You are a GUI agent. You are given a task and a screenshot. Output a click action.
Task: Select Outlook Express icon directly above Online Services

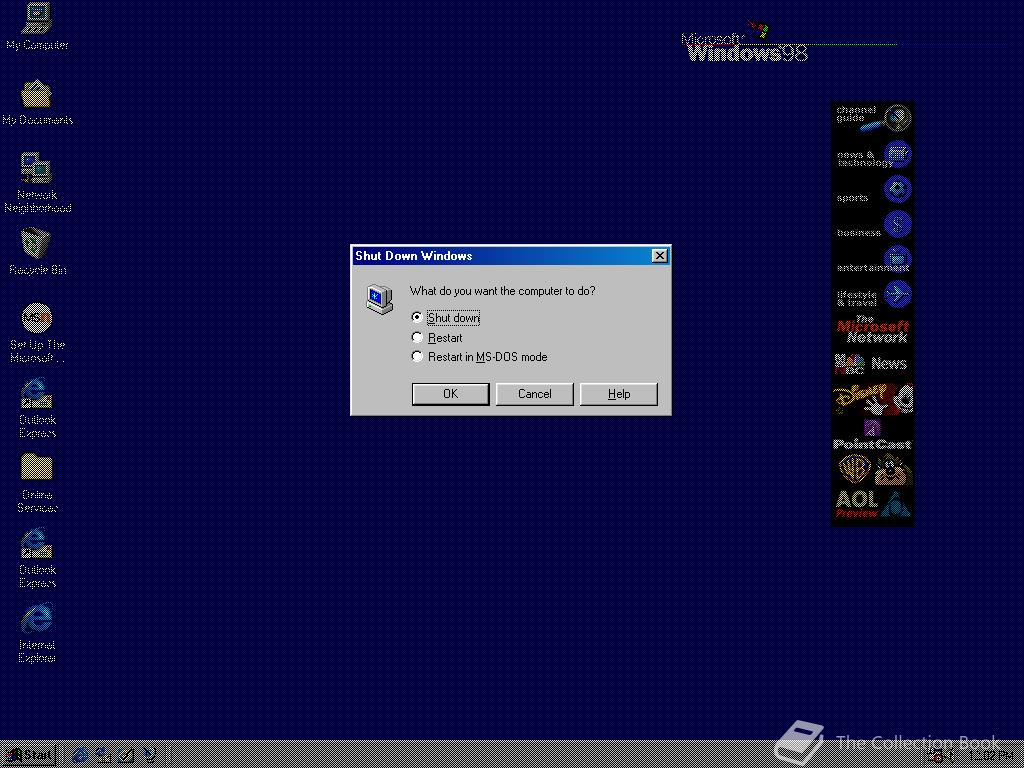point(37,408)
